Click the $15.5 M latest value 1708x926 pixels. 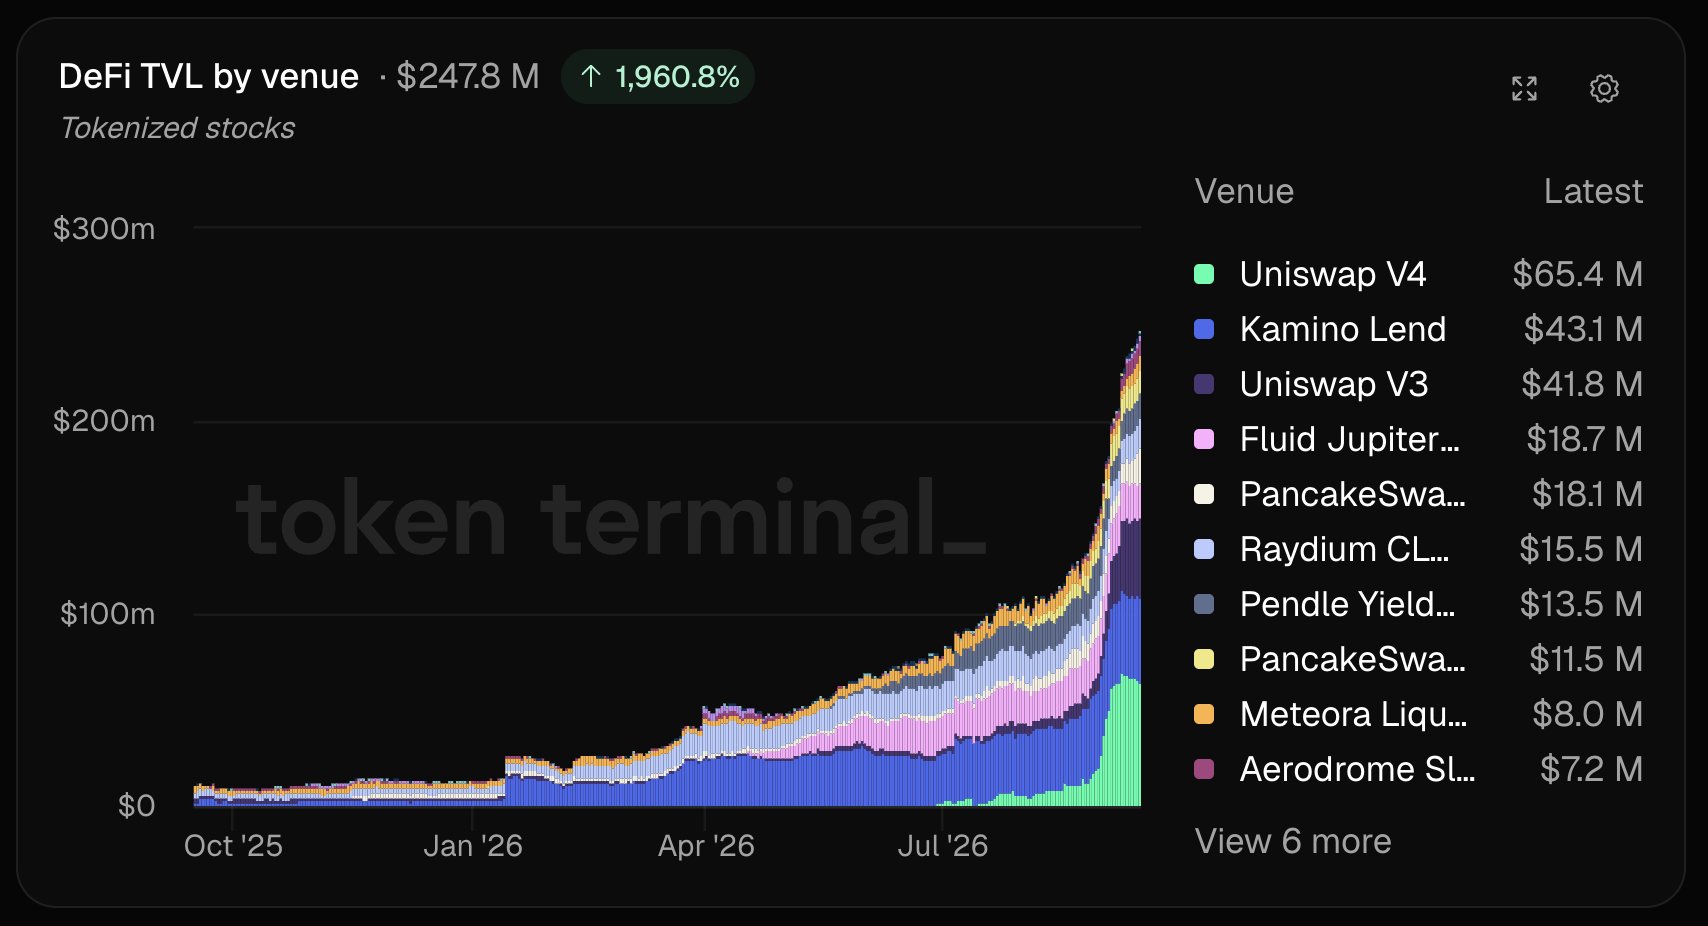[1581, 549]
